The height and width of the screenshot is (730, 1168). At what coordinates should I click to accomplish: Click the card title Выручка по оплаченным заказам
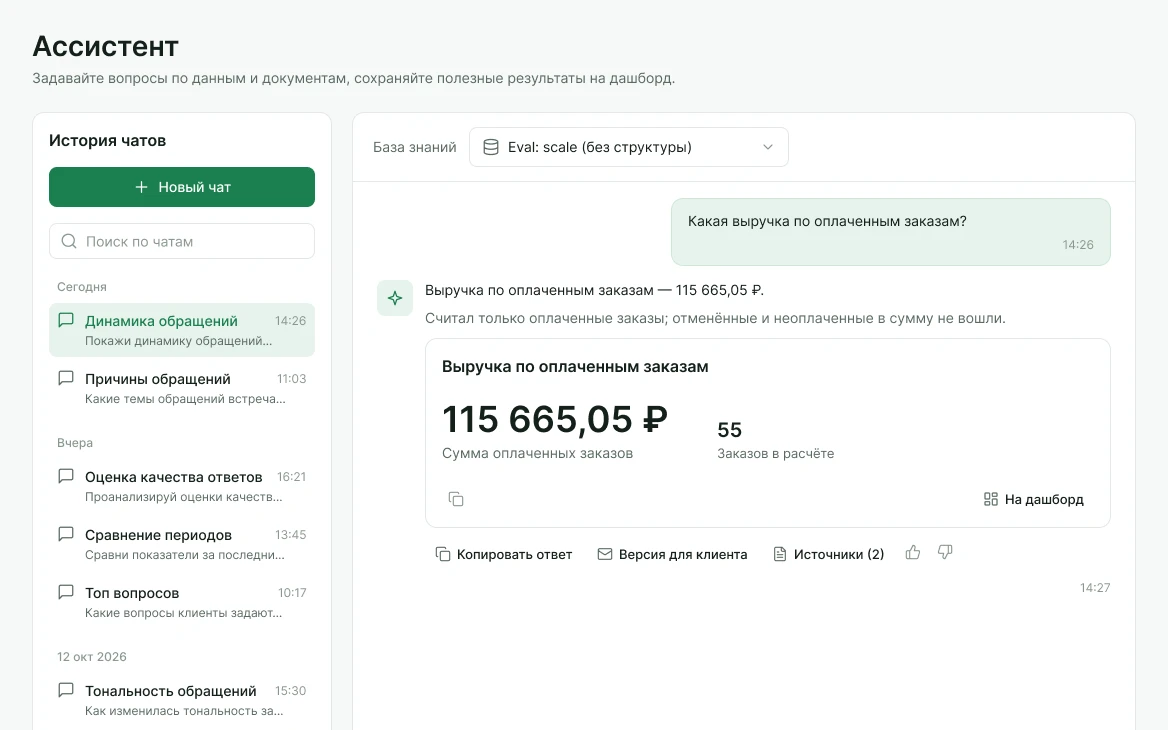pos(575,366)
